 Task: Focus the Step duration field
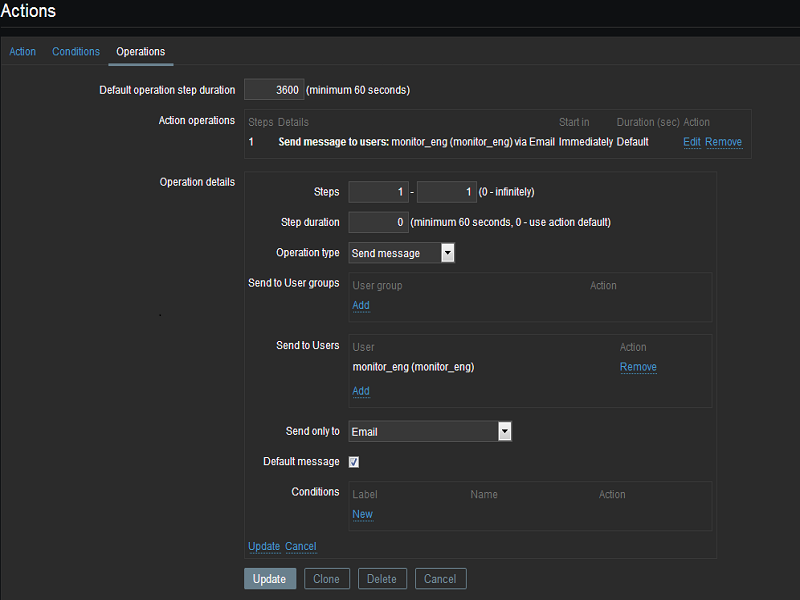tap(378, 222)
